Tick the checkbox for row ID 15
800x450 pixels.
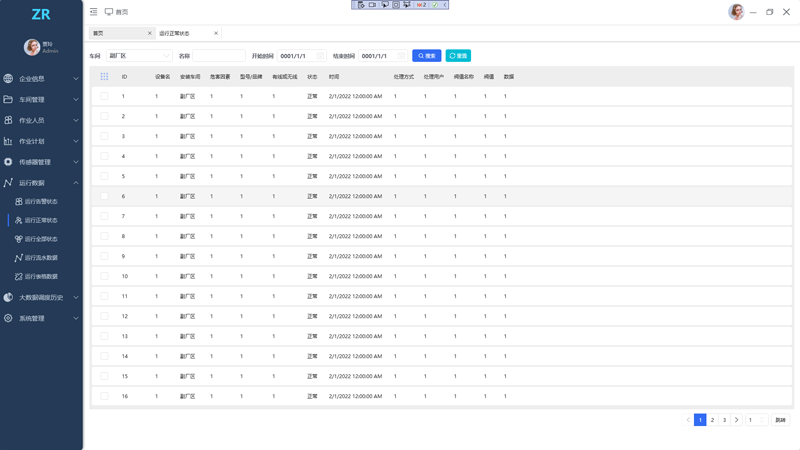pos(105,376)
